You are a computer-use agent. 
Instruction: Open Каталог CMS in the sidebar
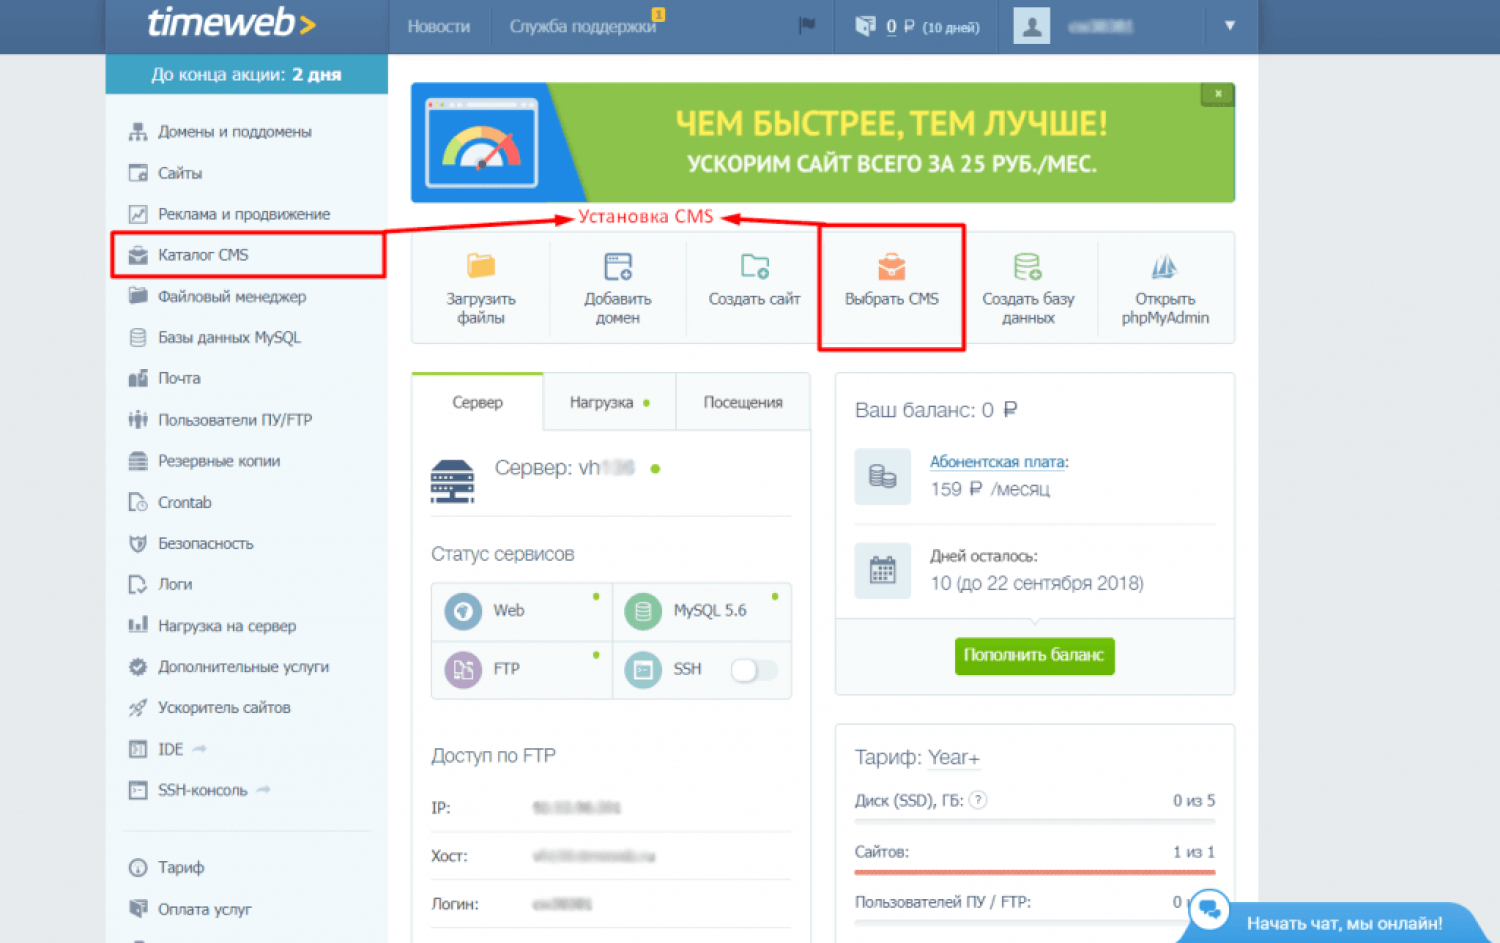pyautogui.click(x=203, y=255)
